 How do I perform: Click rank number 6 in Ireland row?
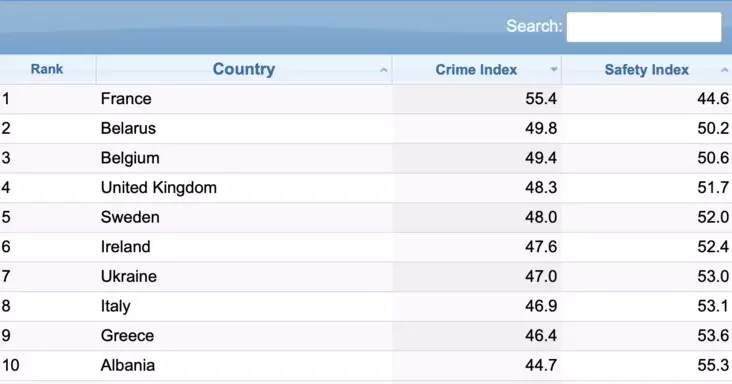click(6, 246)
